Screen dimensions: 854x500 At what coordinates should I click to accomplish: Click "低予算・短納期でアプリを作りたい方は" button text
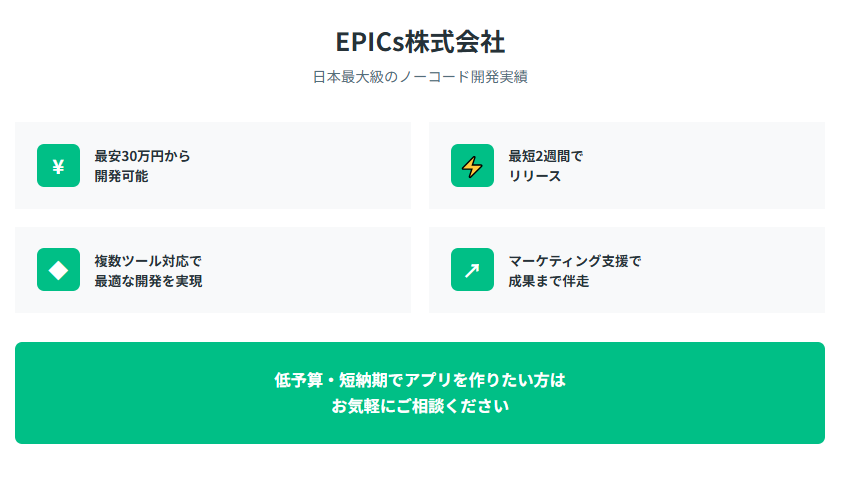pyautogui.click(x=420, y=381)
